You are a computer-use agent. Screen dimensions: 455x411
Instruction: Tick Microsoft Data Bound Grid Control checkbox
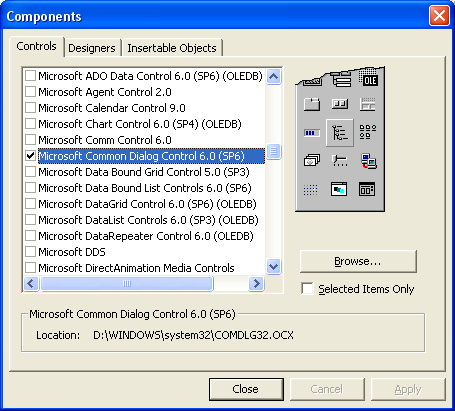tap(30, 172)
